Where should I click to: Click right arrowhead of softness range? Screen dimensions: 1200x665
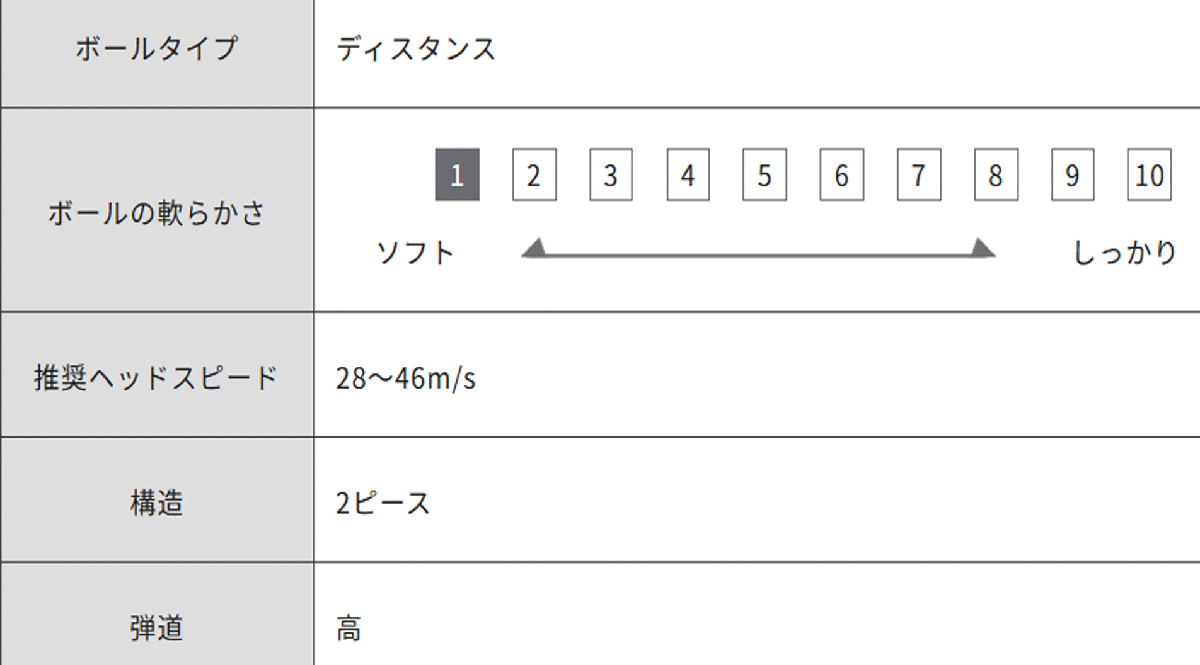pyautogui.click(x=984, y=249)
